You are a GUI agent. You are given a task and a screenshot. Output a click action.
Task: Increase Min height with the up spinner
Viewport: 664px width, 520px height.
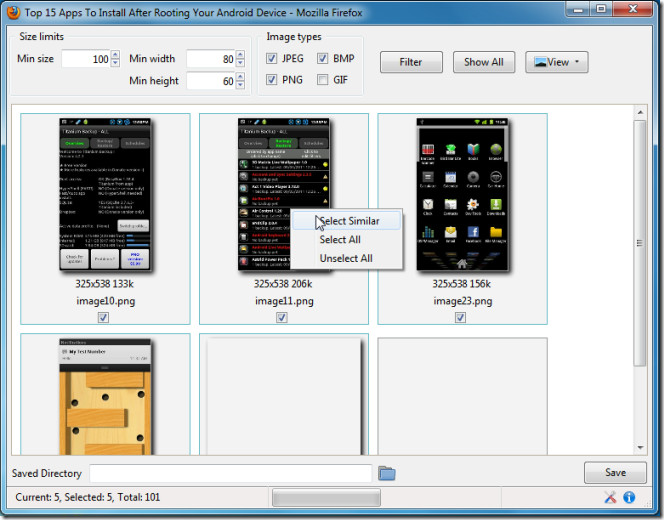[x=240, y=77]
